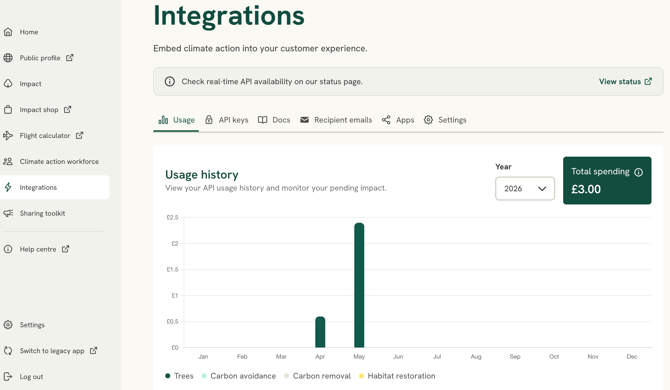Click the info icon next to Total spending
This screenshot has height=390, width=670.
click(638, 172)
